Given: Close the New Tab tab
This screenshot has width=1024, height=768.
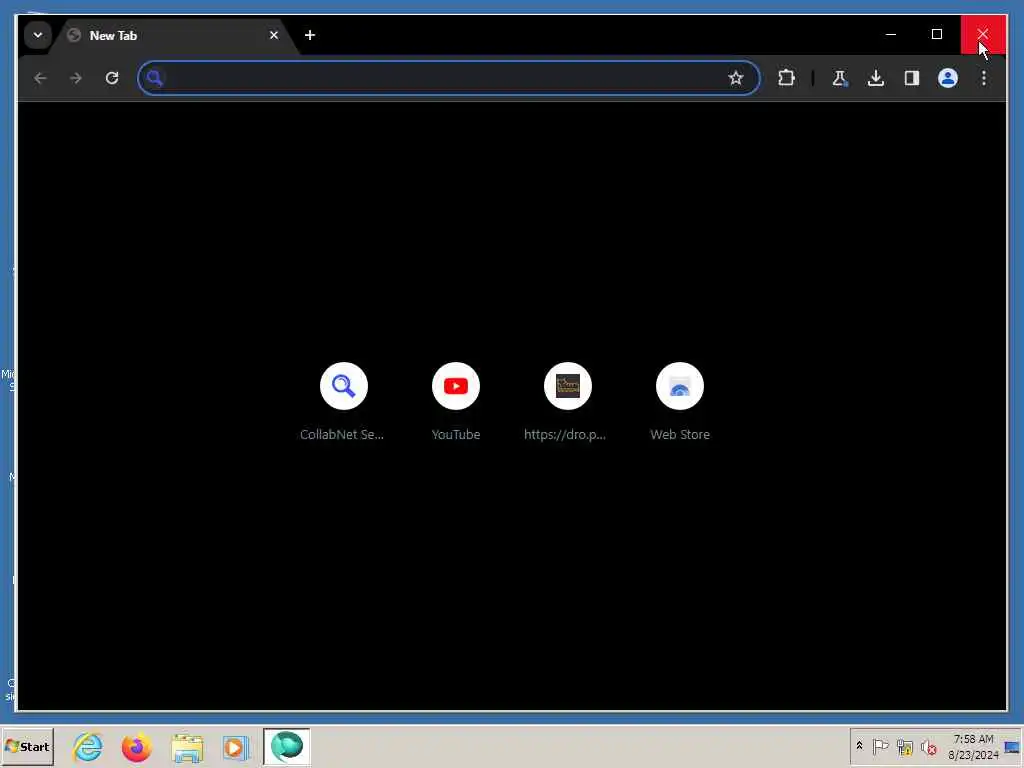Looking at the screenshot, I should point(274,35).
